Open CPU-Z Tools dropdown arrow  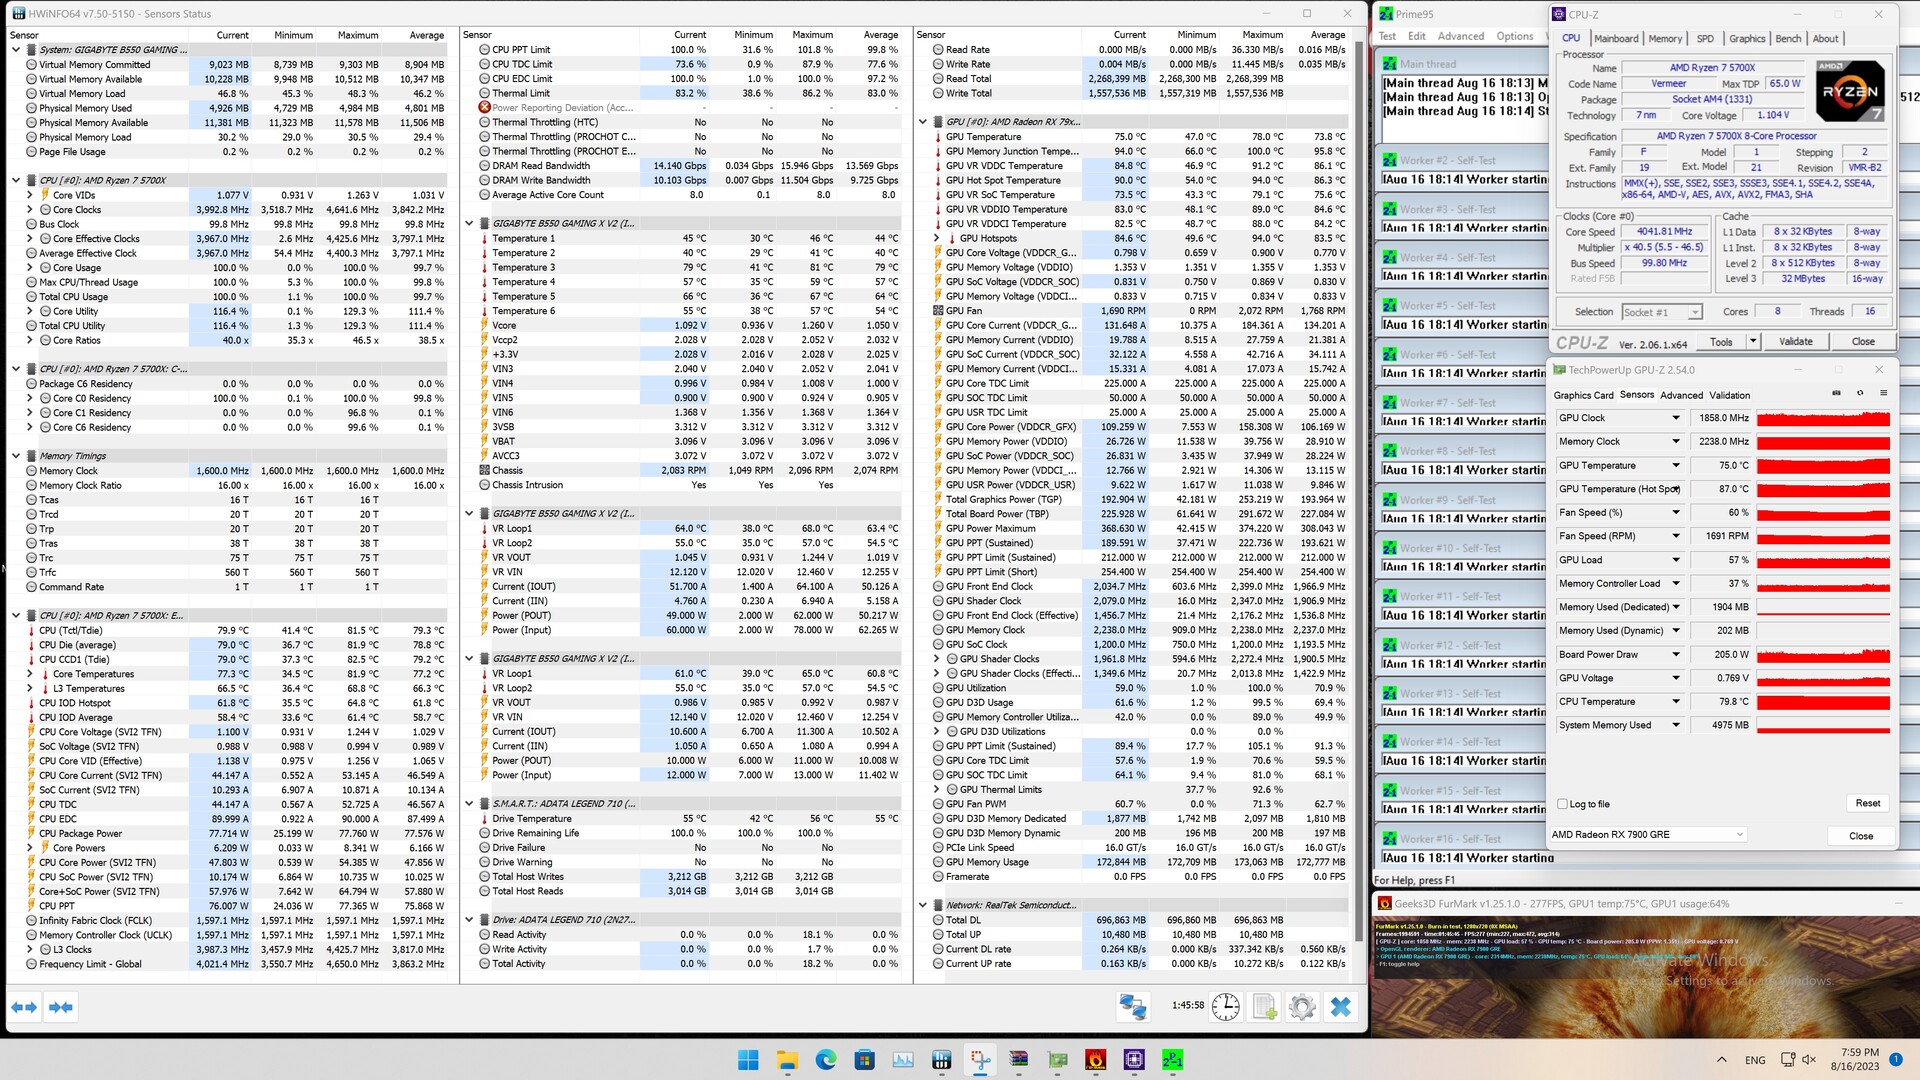pyautogui.click(x=1752, y=342)
